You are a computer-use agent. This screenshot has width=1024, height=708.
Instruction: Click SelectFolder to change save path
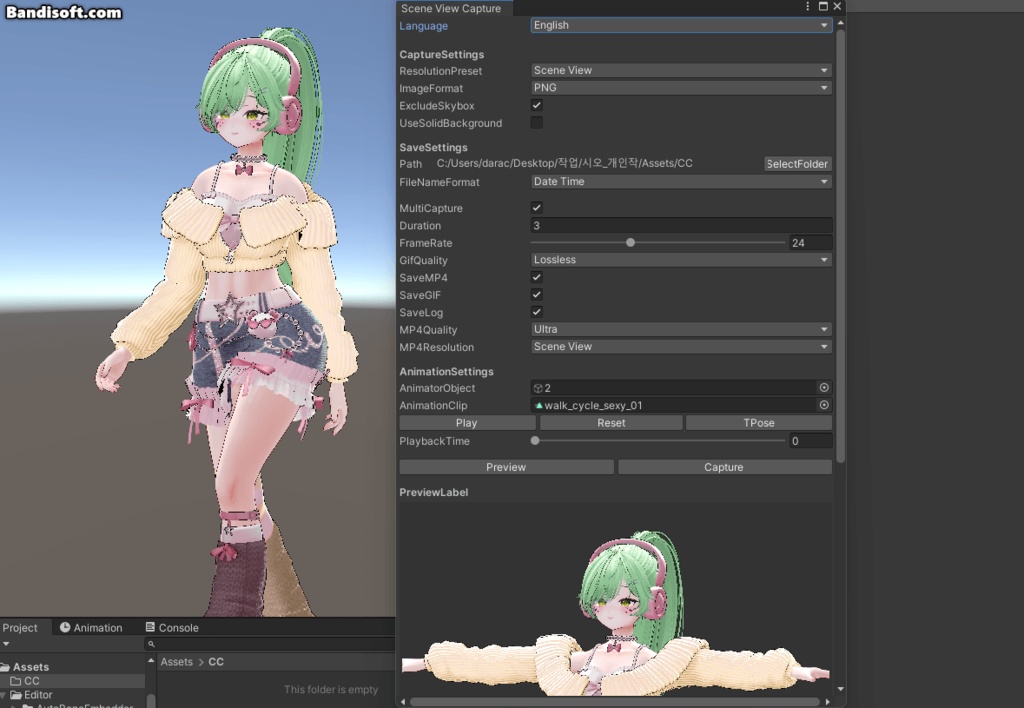797,163
